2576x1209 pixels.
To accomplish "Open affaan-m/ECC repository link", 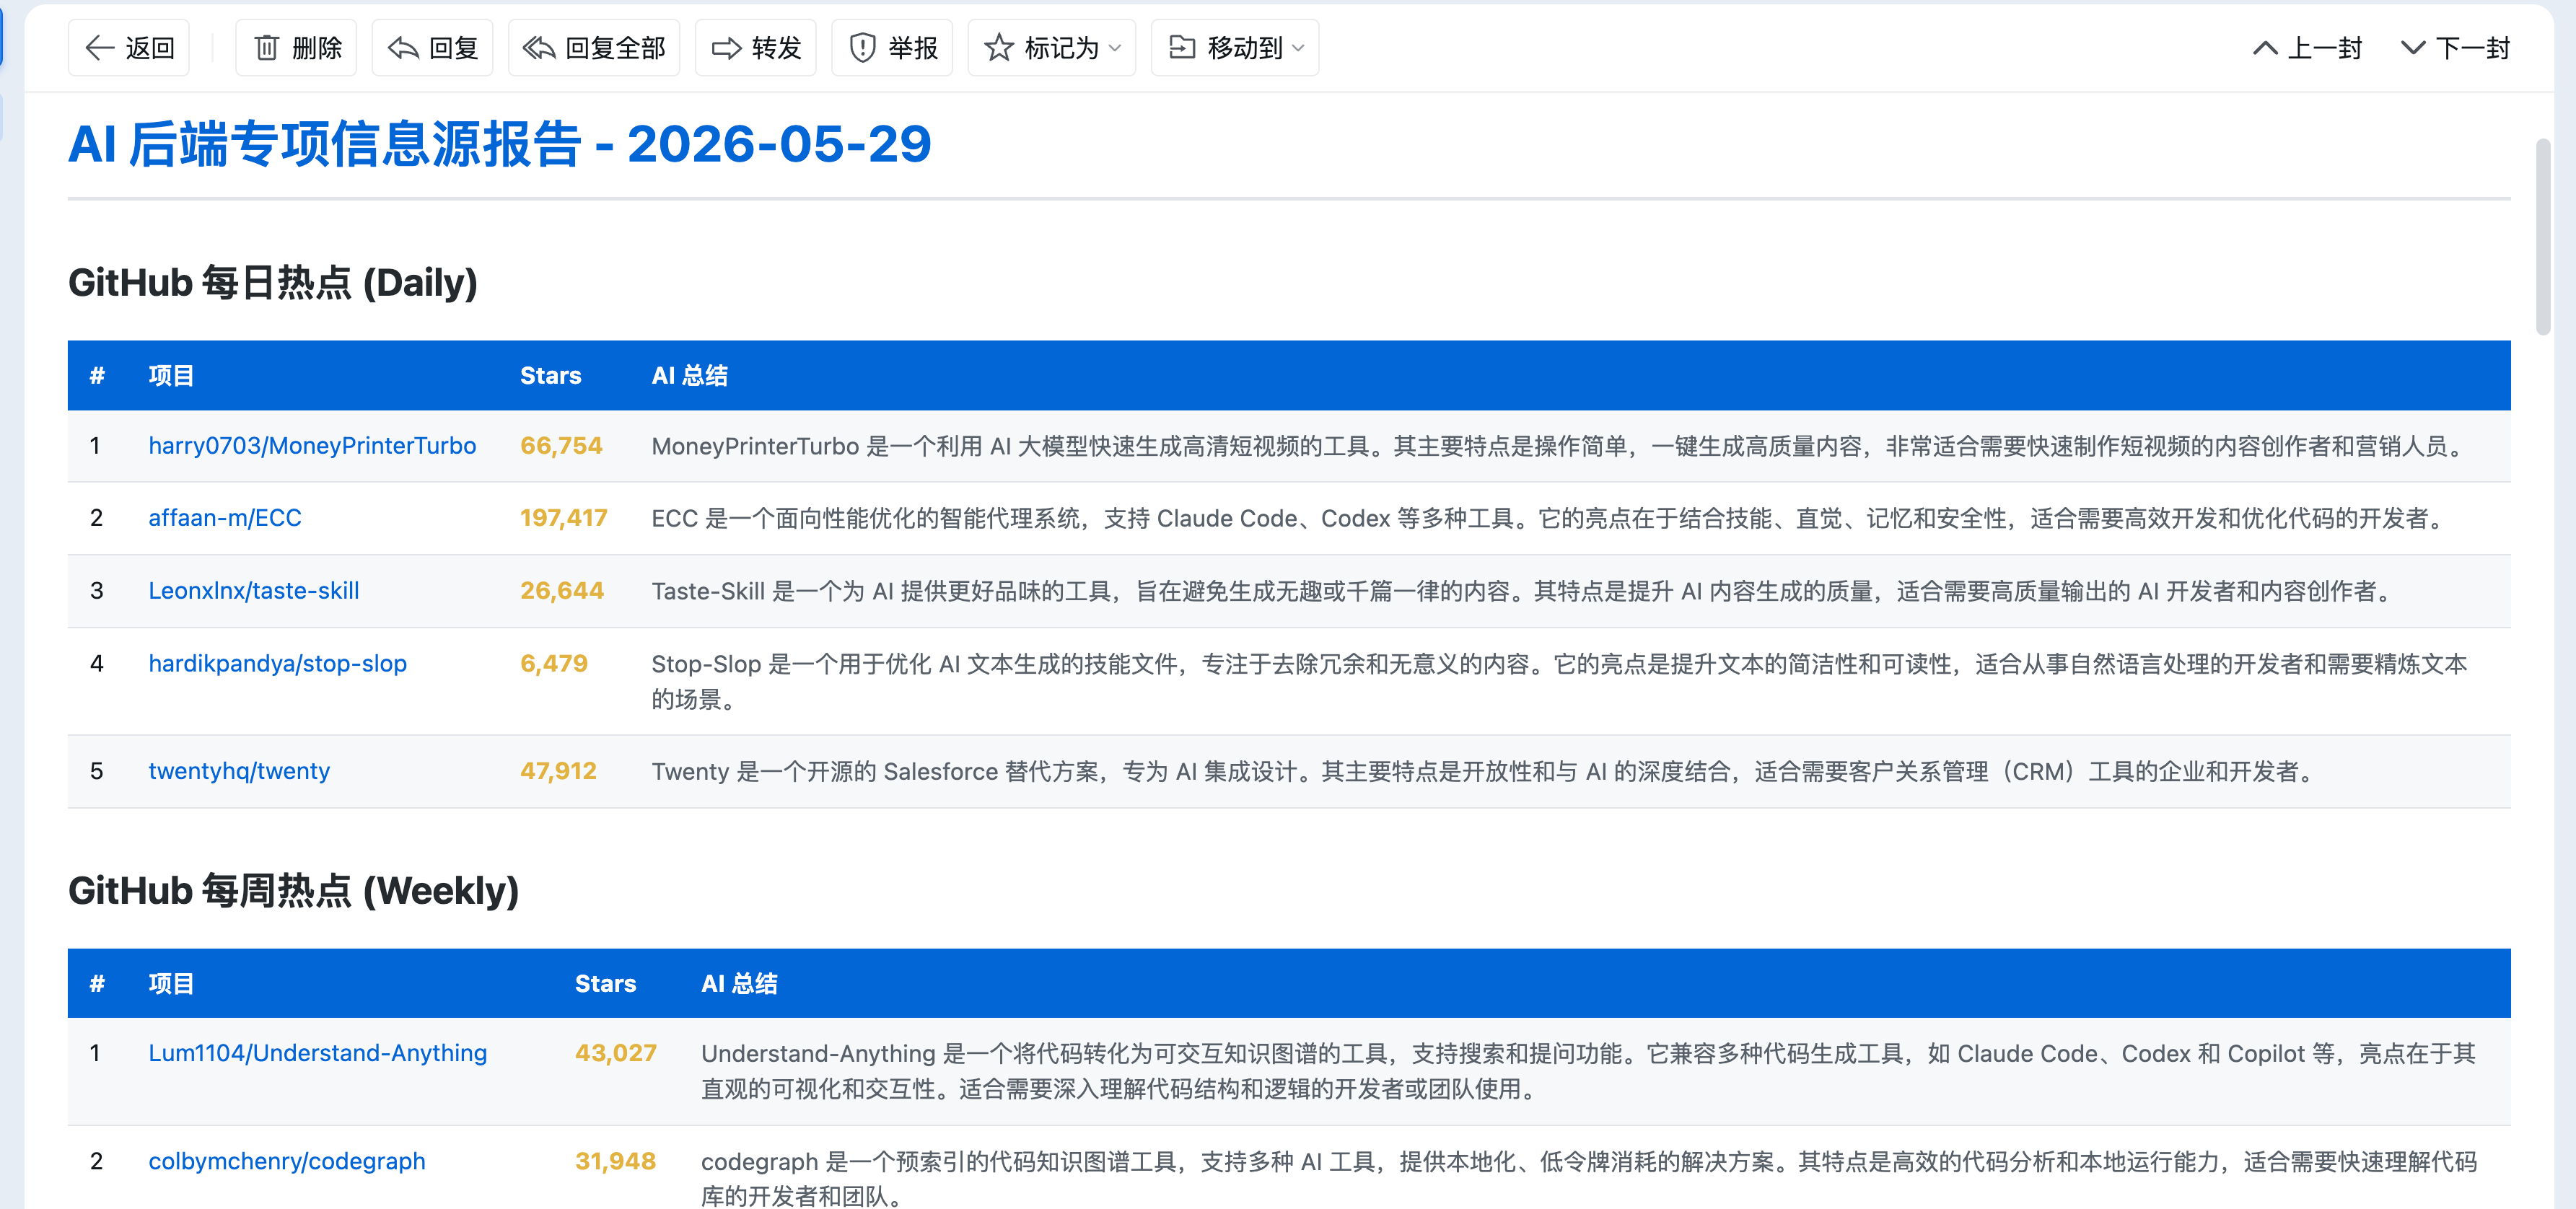I will tap(225, 518).
